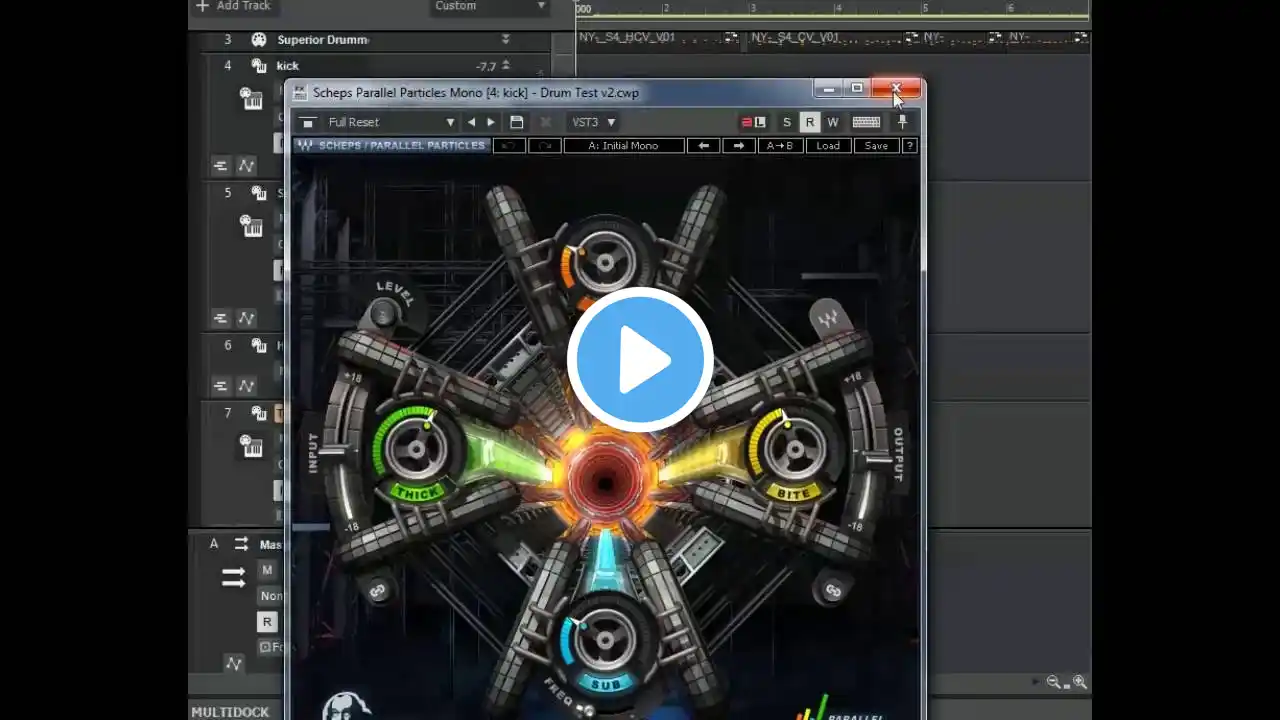Open the Custom track control dropdown
1280x720 pixels.
(x=491, y=6)
